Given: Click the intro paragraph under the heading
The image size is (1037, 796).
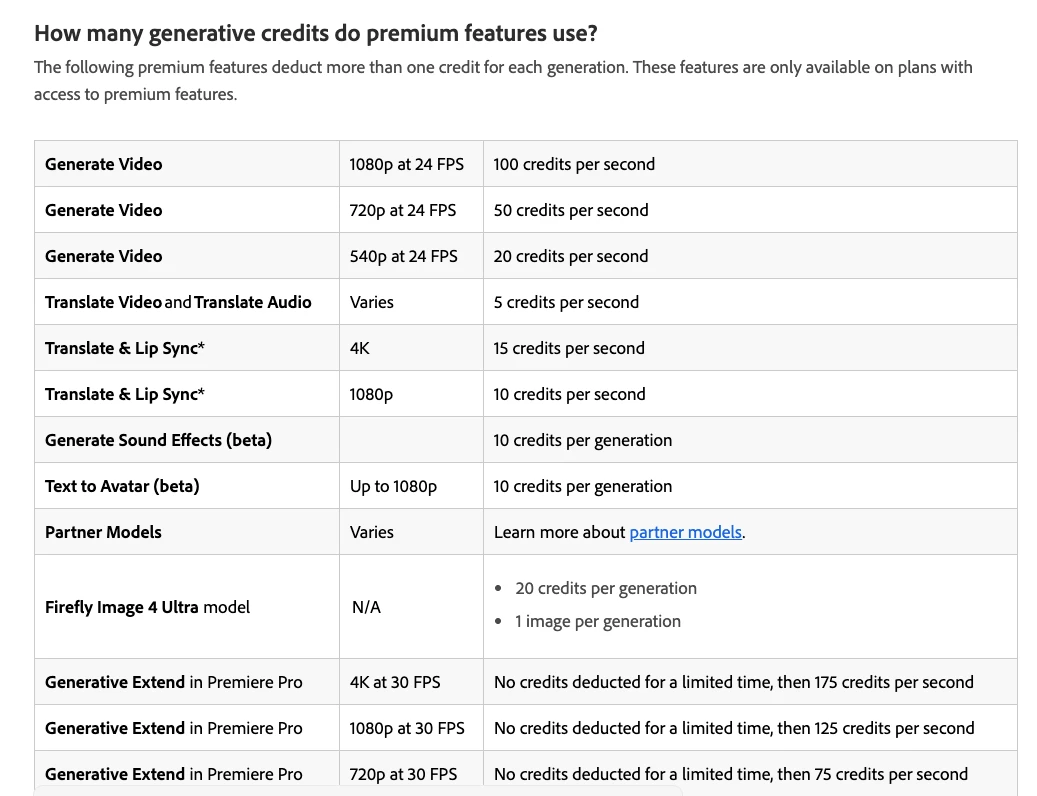Looking at the screenshot, I should click(x=503, y=81).
